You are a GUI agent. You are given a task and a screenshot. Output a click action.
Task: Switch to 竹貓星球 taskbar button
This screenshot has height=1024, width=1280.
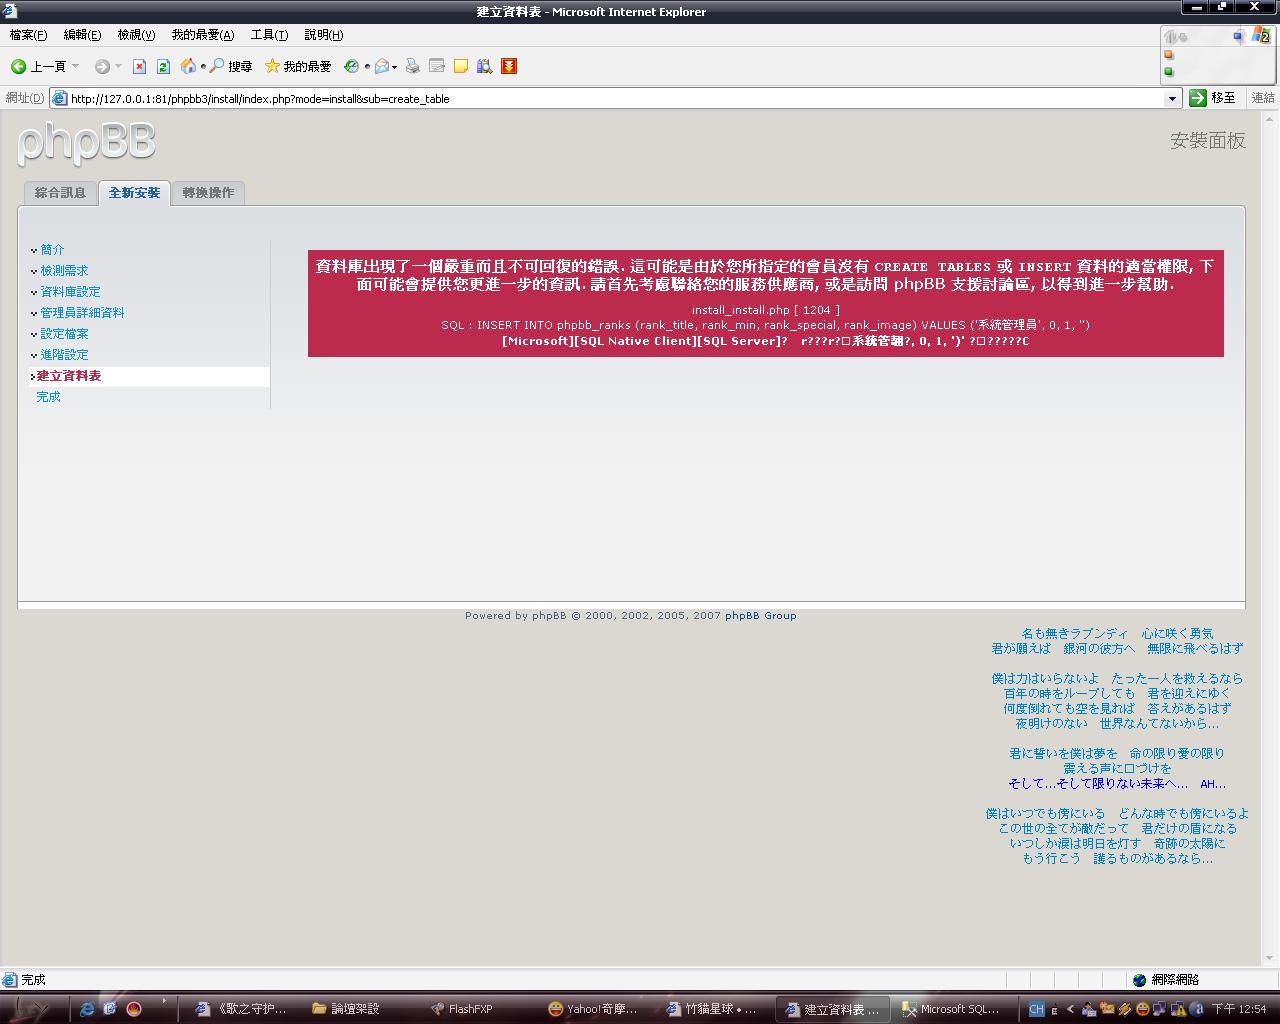tap(712, 1009)
